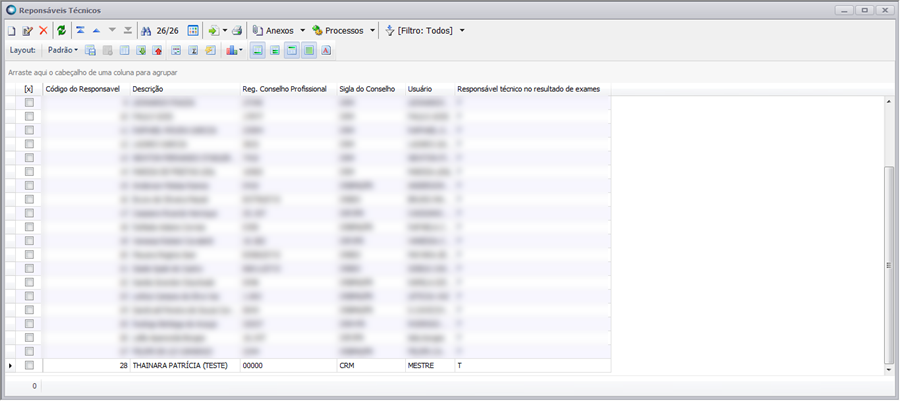900x401 pixels.
Task: Go to the next record with the gray down arrow
Action: point(112,30)
